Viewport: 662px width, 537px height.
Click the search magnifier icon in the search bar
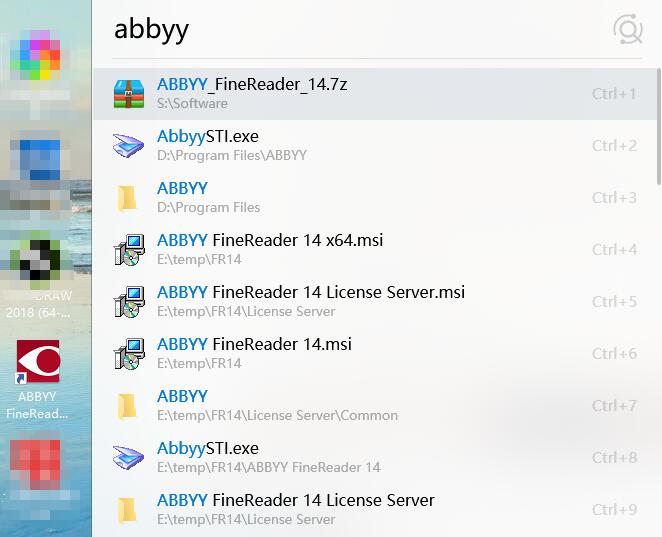tap(628, 30)
